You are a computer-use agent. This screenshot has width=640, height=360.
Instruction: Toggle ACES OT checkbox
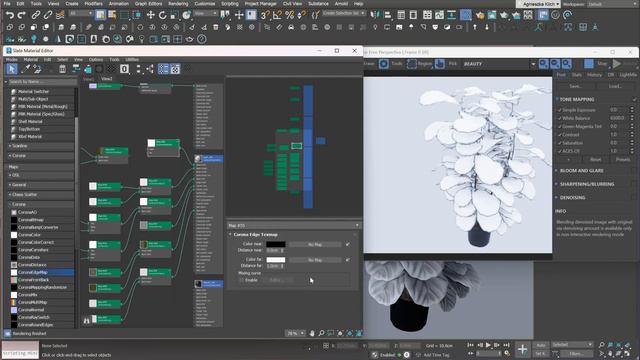(x=560, y=151)
